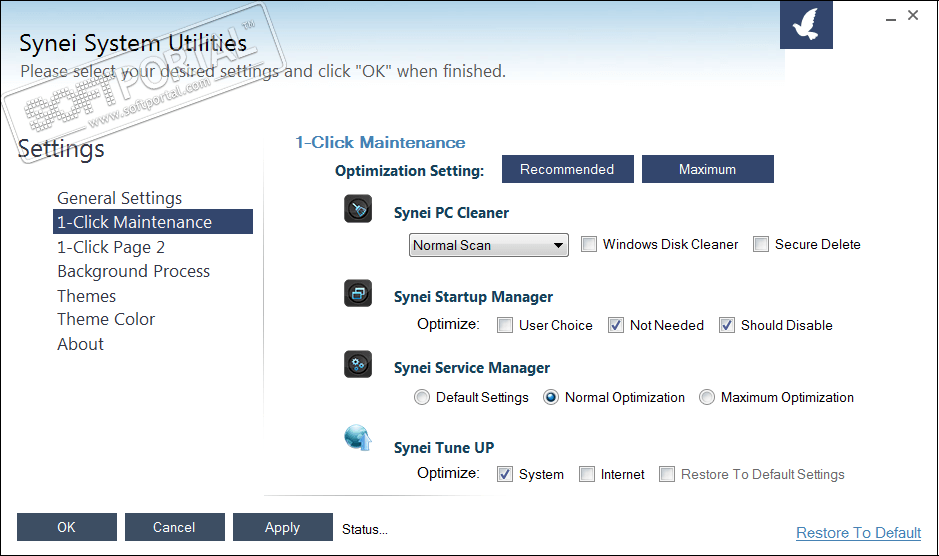939x556 pixels.
Task: Click the Synei Service Manager heading
Action: (x=471, y=368)
